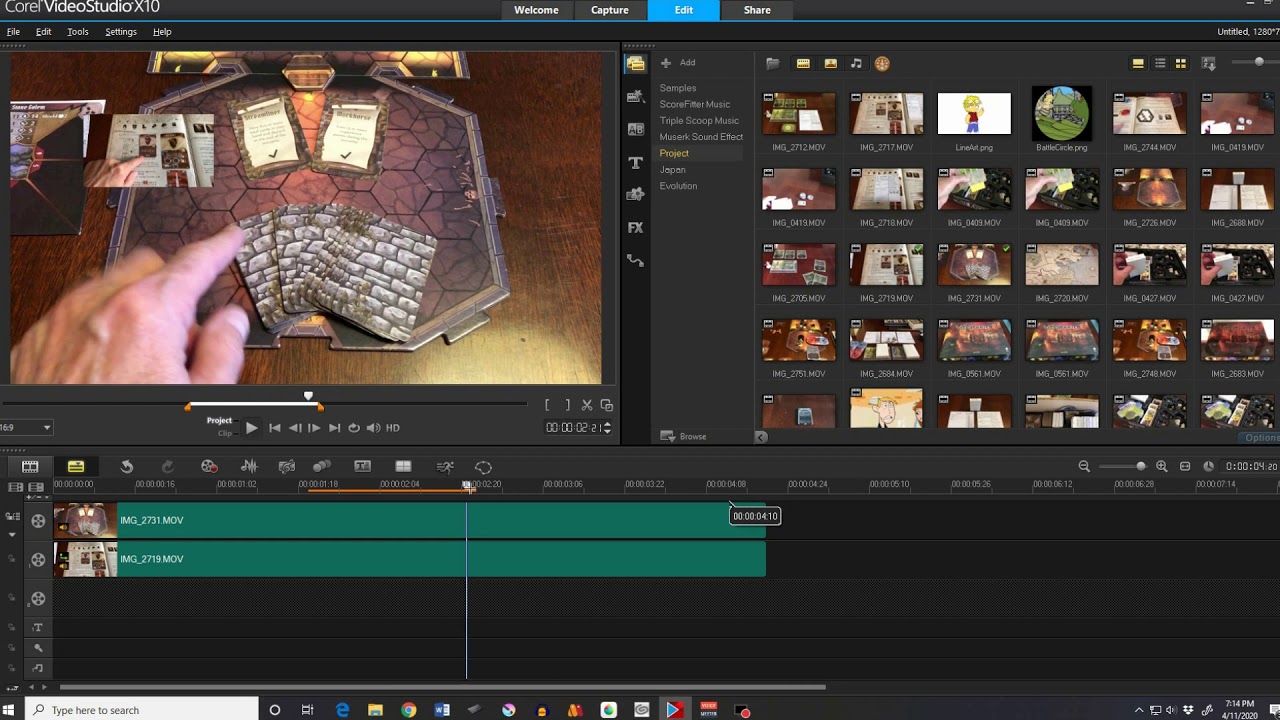Select the Japan library folder
The width and height of the screenshot is (1280, 720).
pos(673,170)
